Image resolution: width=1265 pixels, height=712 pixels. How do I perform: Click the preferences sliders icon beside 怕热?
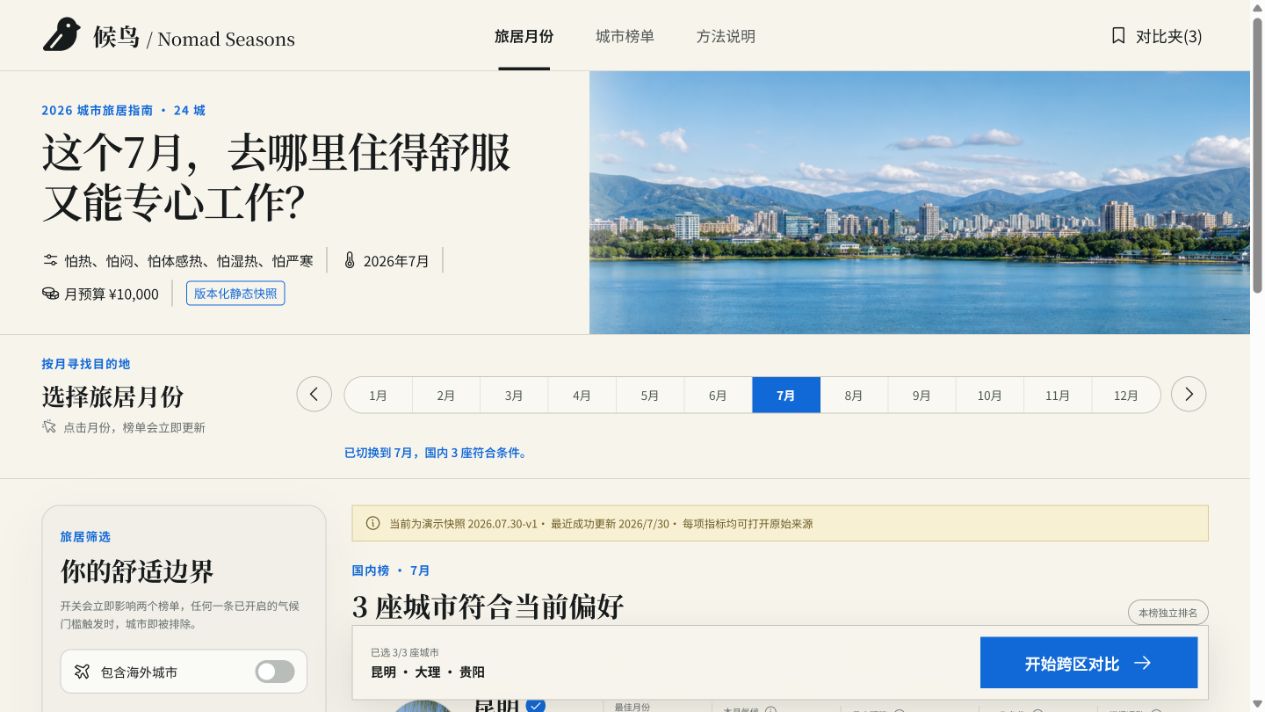50,261
